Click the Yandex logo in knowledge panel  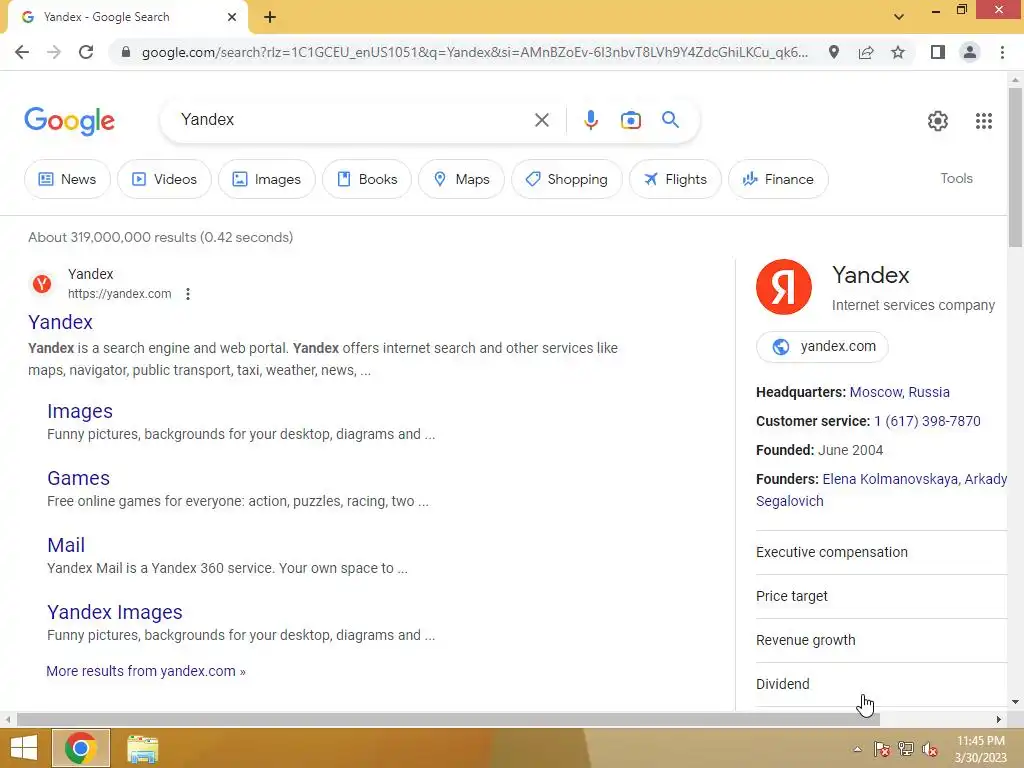pyautogui.click(x=784, y=287)
